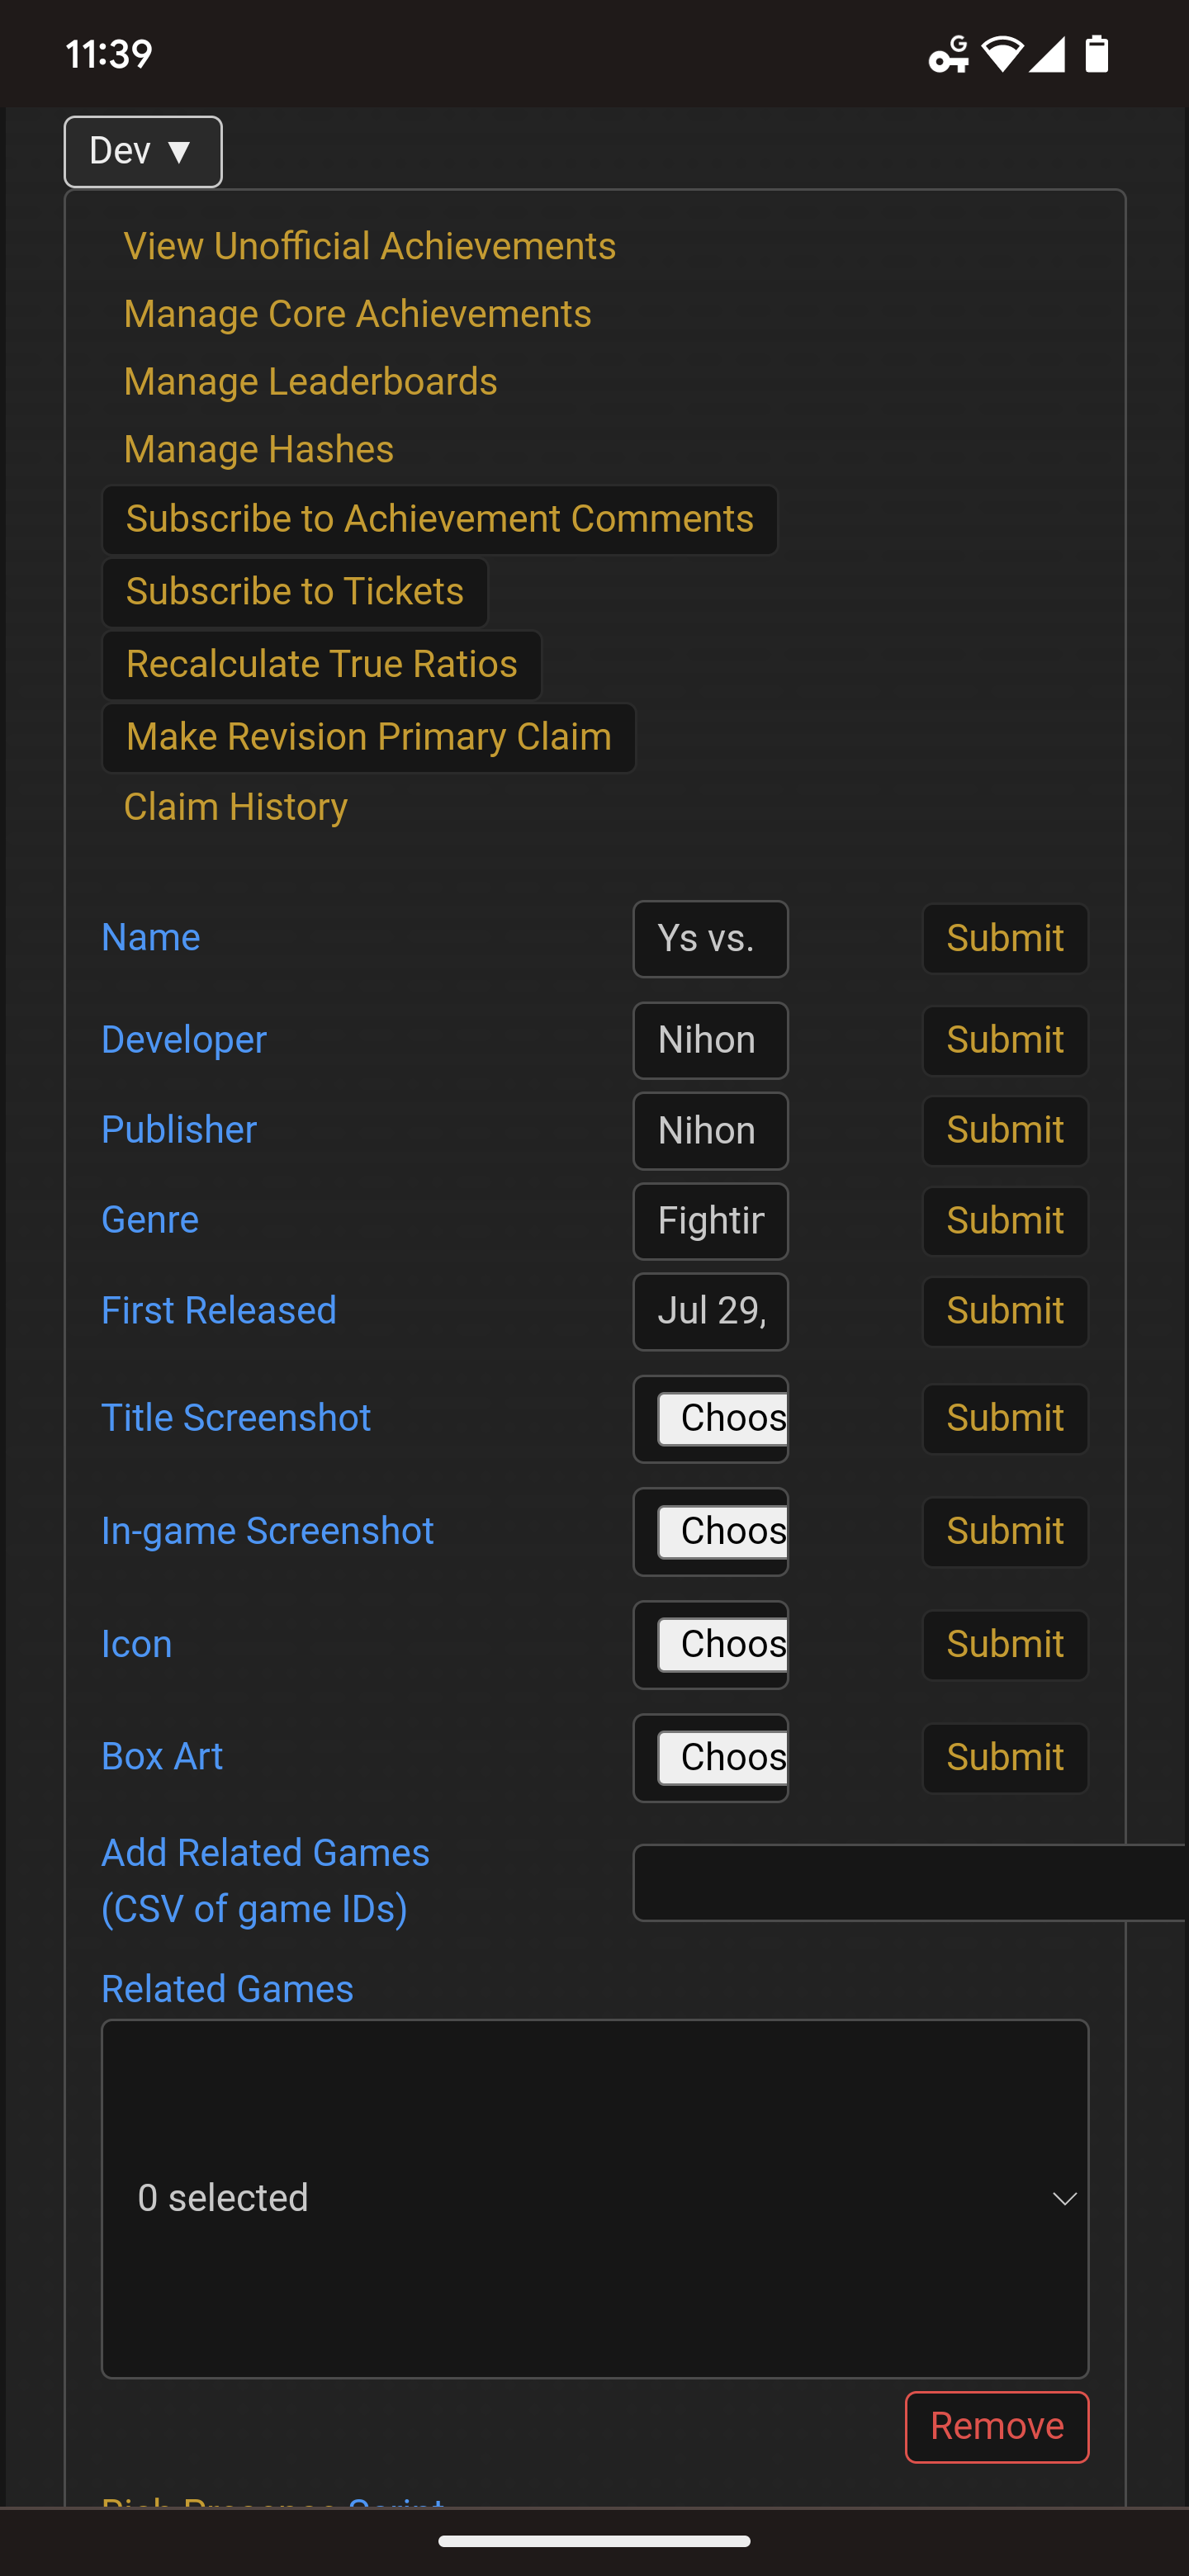Submit the game Name change
This screenshot has width=1189, height=2576.
[1004, 939]
